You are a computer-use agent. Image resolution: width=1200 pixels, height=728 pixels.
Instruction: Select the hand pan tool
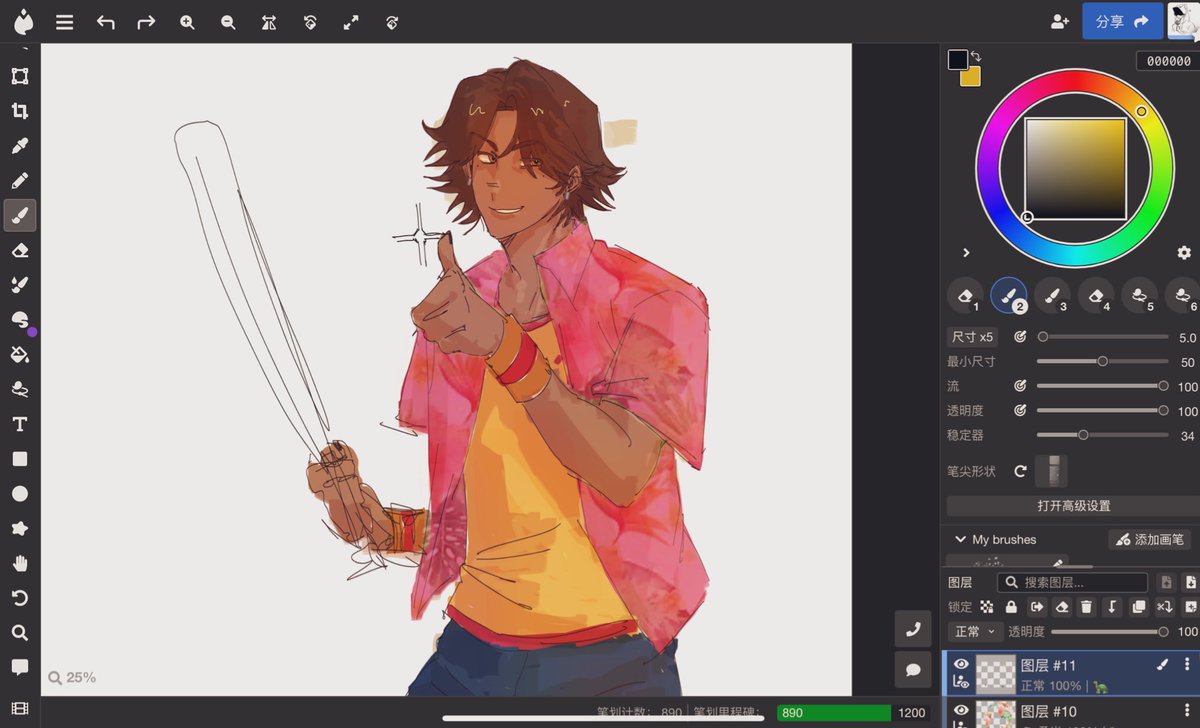click(19, 563)
